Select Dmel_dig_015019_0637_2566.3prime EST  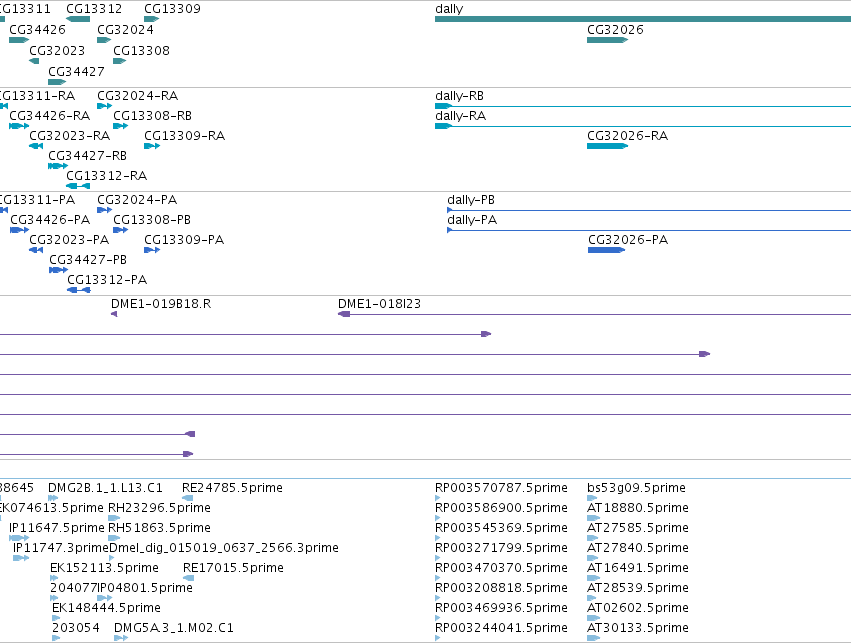(x=112, y=558)
